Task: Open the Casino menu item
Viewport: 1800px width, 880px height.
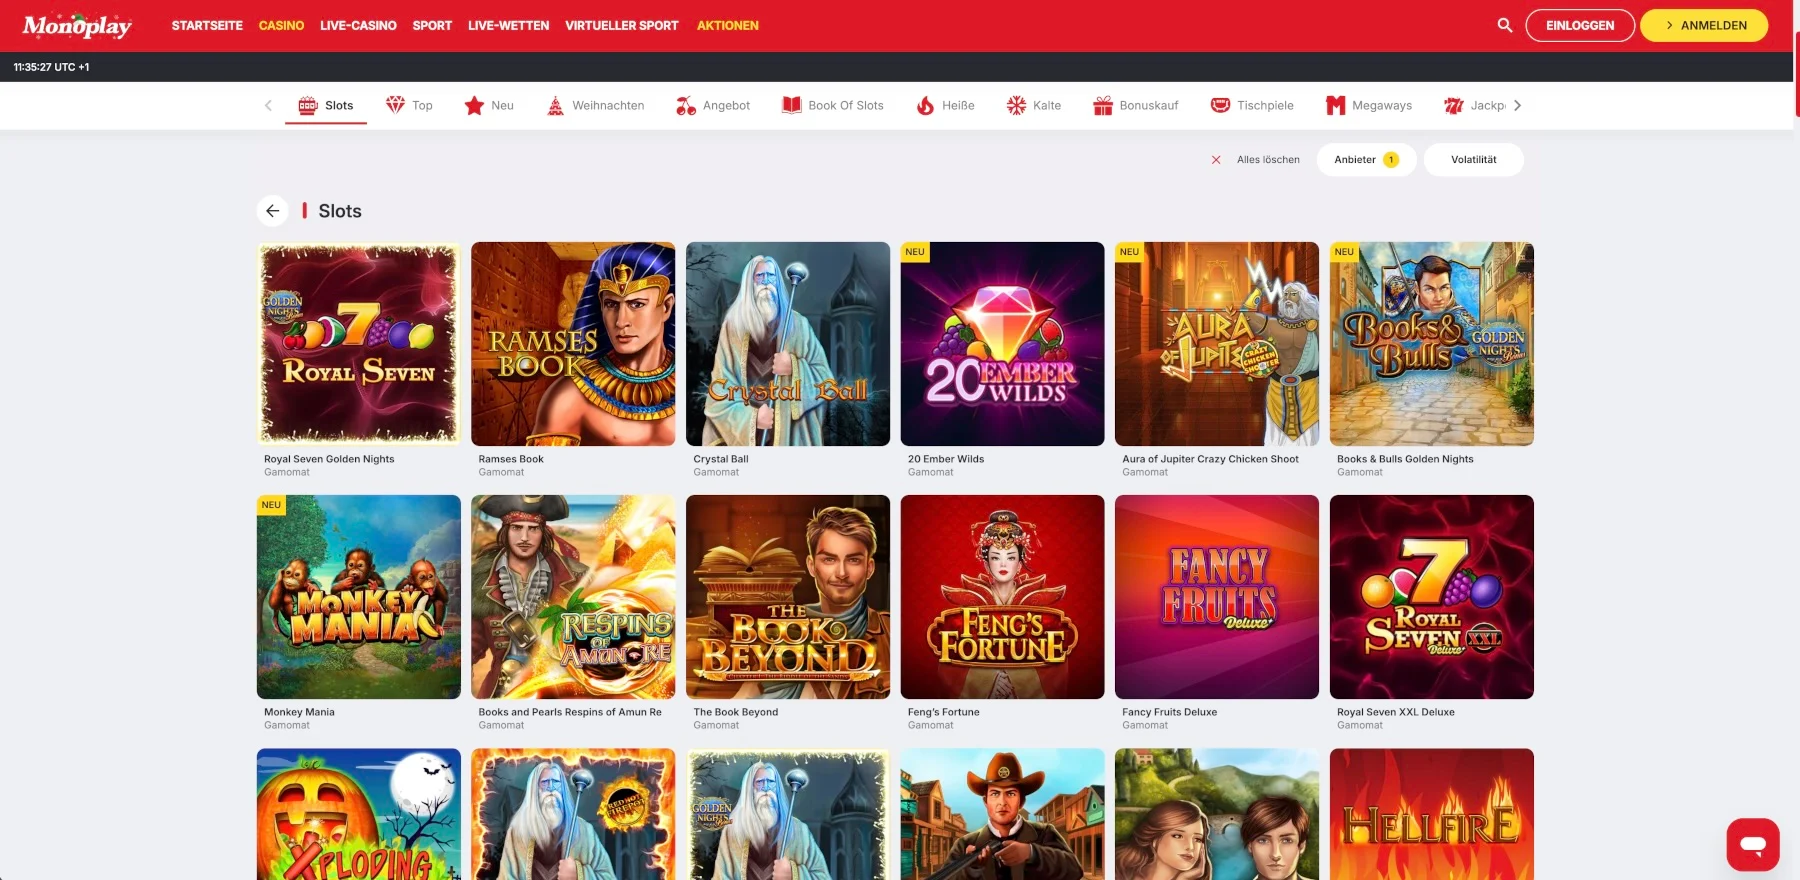Action: (x=281, y=26)
